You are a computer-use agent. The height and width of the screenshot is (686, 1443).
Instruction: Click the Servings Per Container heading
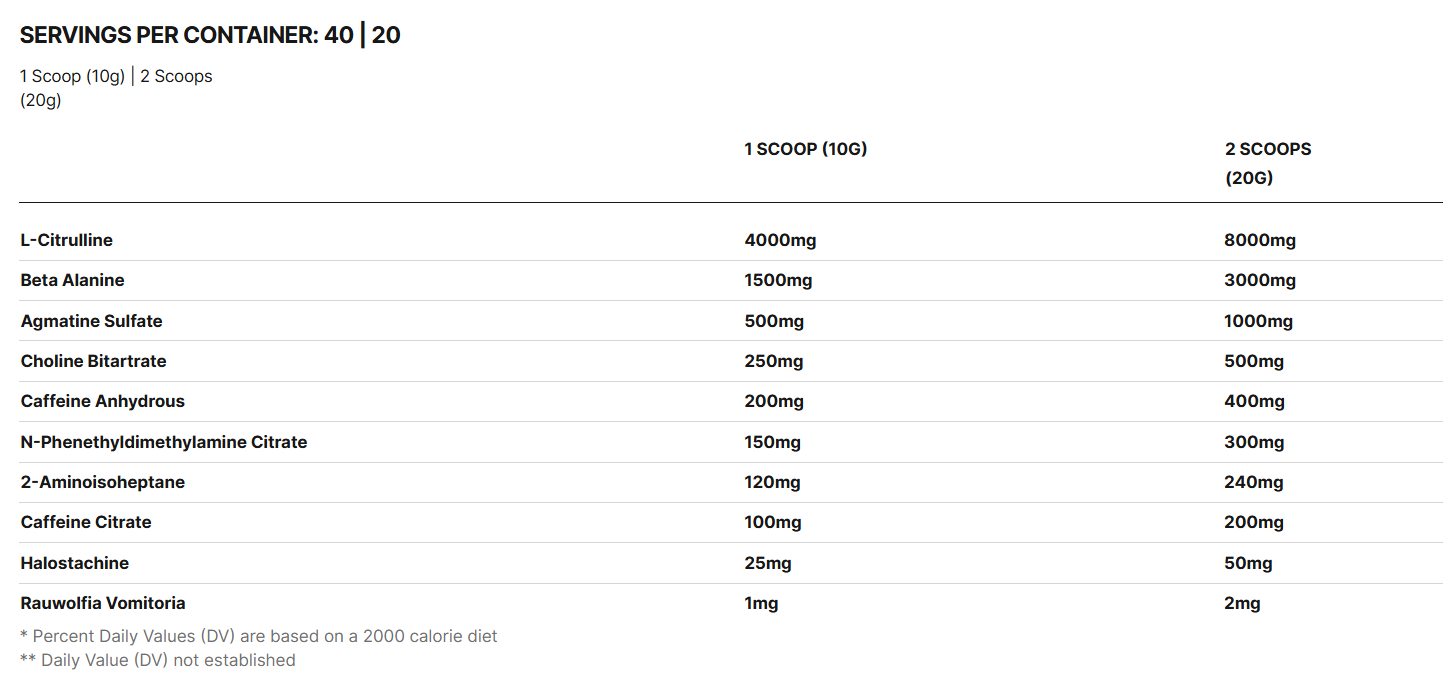210,35
